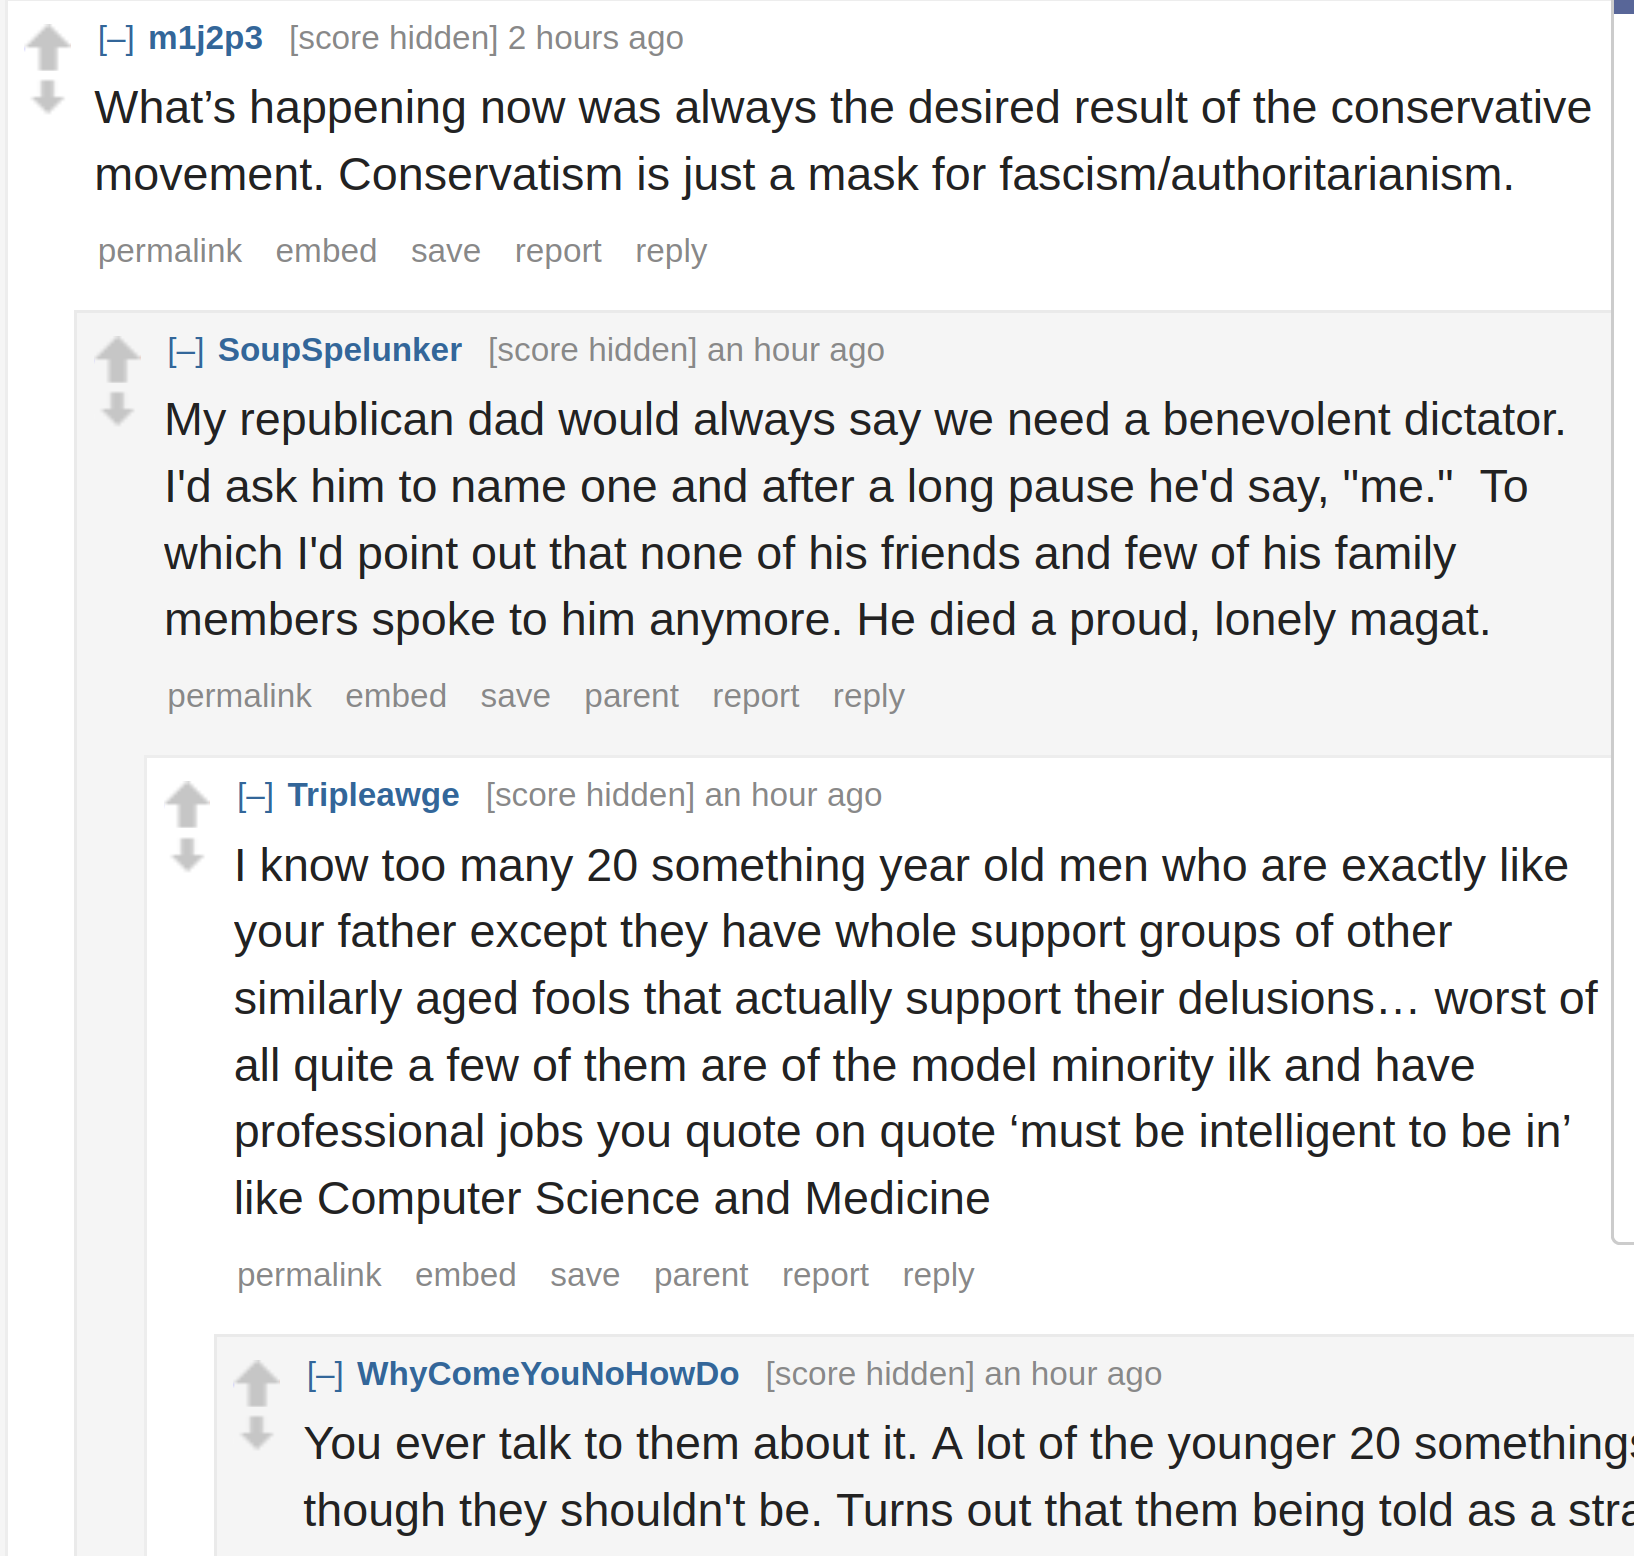Save SoupSpelunker's comment
Screen dimensions: 1634x1556
point(516,696)
